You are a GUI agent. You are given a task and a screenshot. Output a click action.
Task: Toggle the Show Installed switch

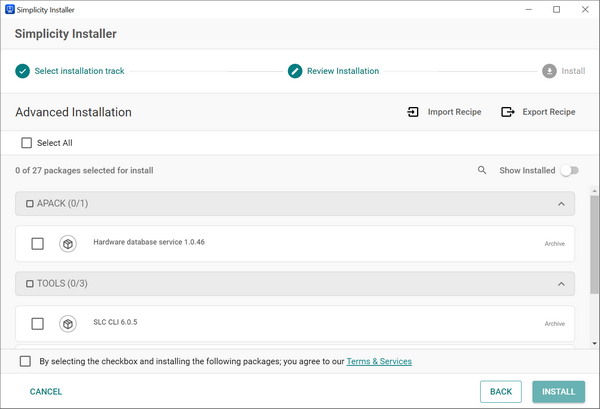pyautogui.click(x=569, y=171)
